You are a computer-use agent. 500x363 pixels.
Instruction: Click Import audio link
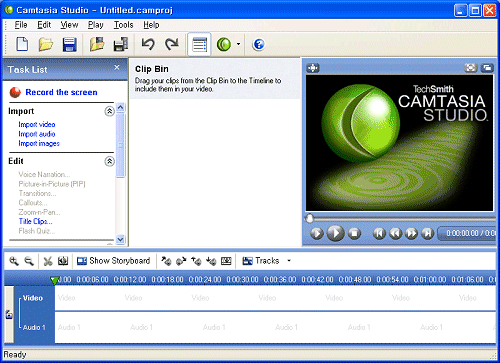[x=37, y=134]
